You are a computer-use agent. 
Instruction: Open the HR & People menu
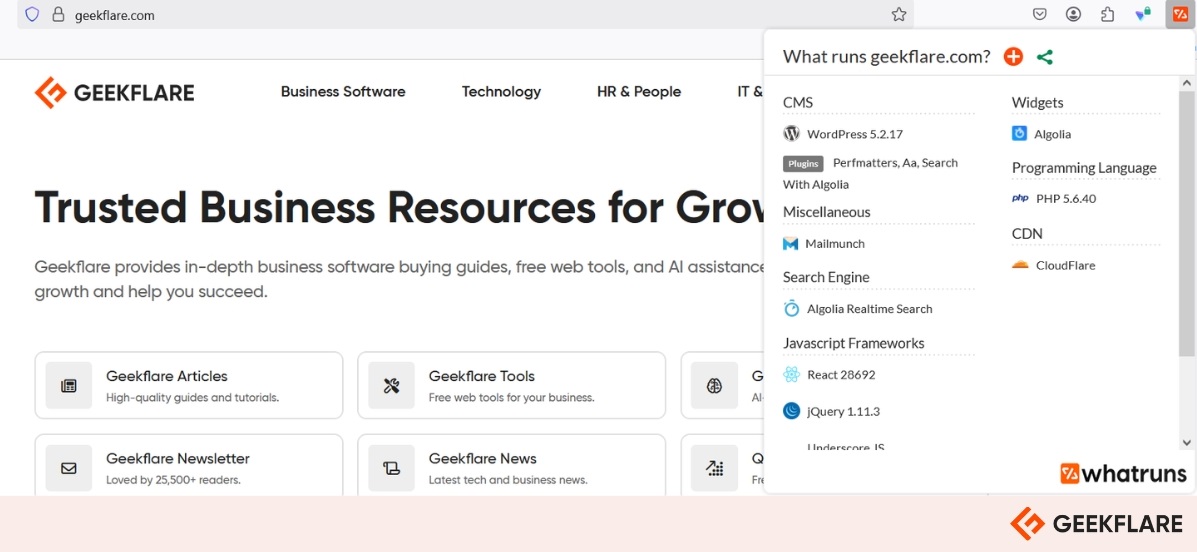pyautogui.click(x=639, y=92)
